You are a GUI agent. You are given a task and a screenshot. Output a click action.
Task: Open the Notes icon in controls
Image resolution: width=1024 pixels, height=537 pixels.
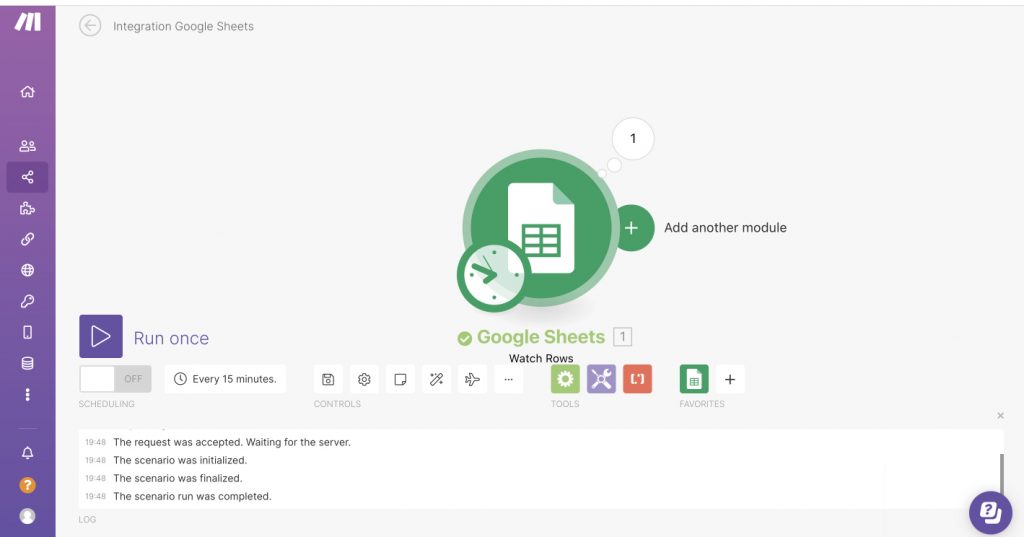(x=400, y=379)
